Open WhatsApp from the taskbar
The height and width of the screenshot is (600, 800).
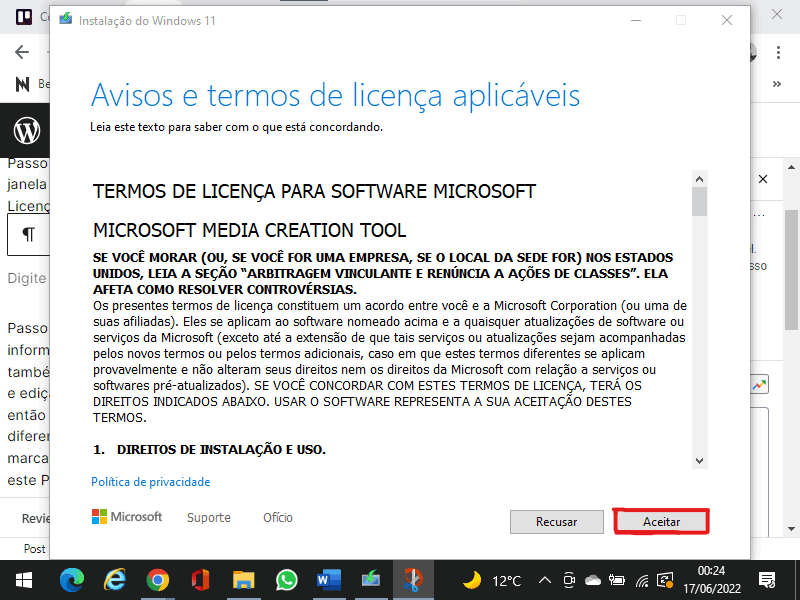[x=285, y=580]
